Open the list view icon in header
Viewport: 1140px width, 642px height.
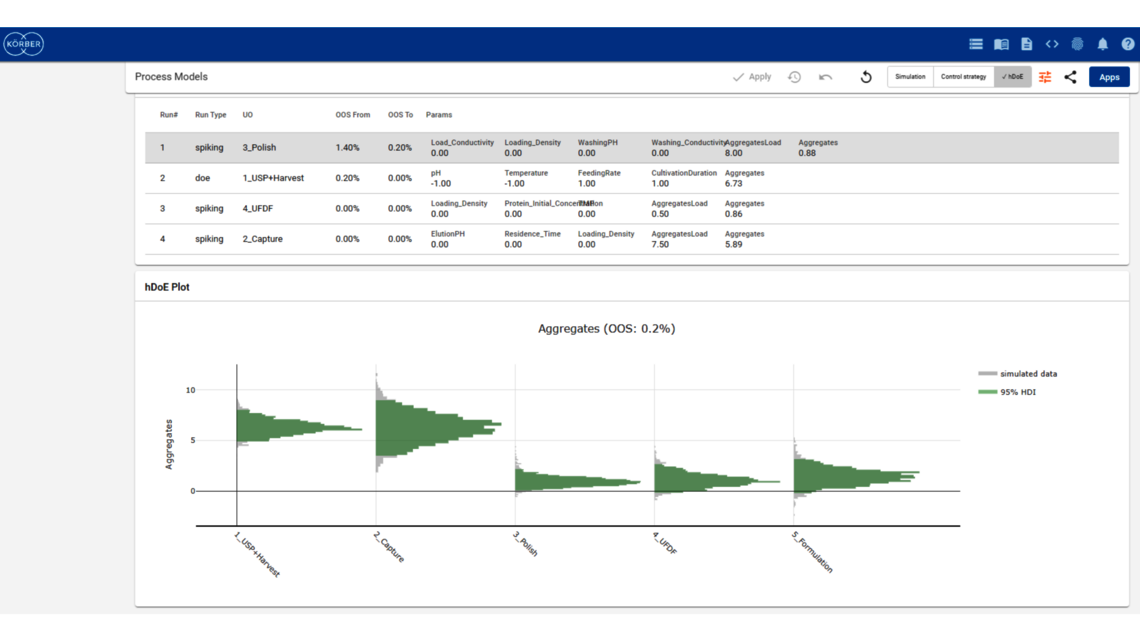(975, 44)
